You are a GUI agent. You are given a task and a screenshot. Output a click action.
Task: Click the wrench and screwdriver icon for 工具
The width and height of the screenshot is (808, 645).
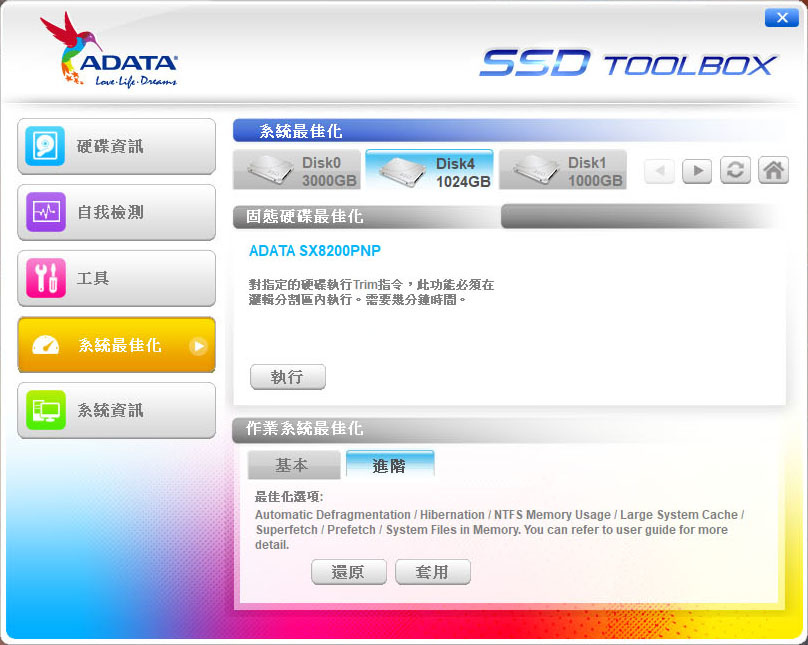(45, 278)
